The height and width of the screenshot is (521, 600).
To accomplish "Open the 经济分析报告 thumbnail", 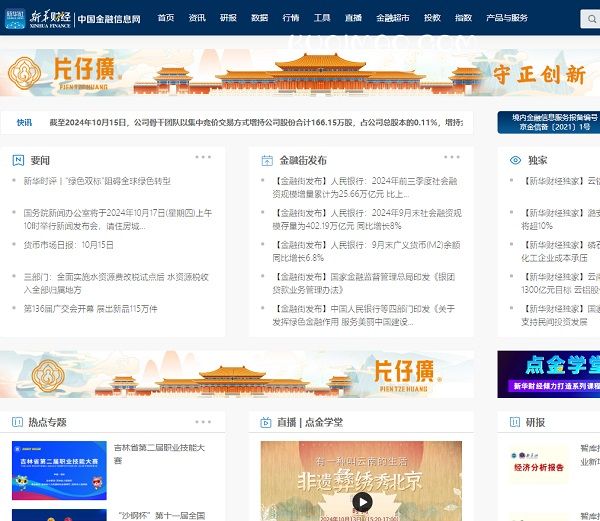I will coord(539,463).
